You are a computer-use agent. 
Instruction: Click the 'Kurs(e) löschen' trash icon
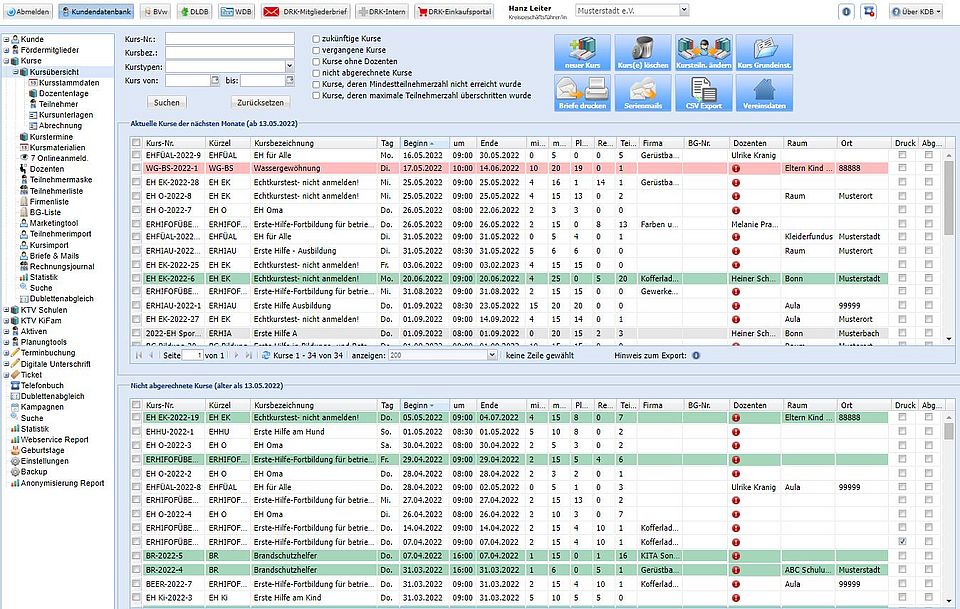642,53
